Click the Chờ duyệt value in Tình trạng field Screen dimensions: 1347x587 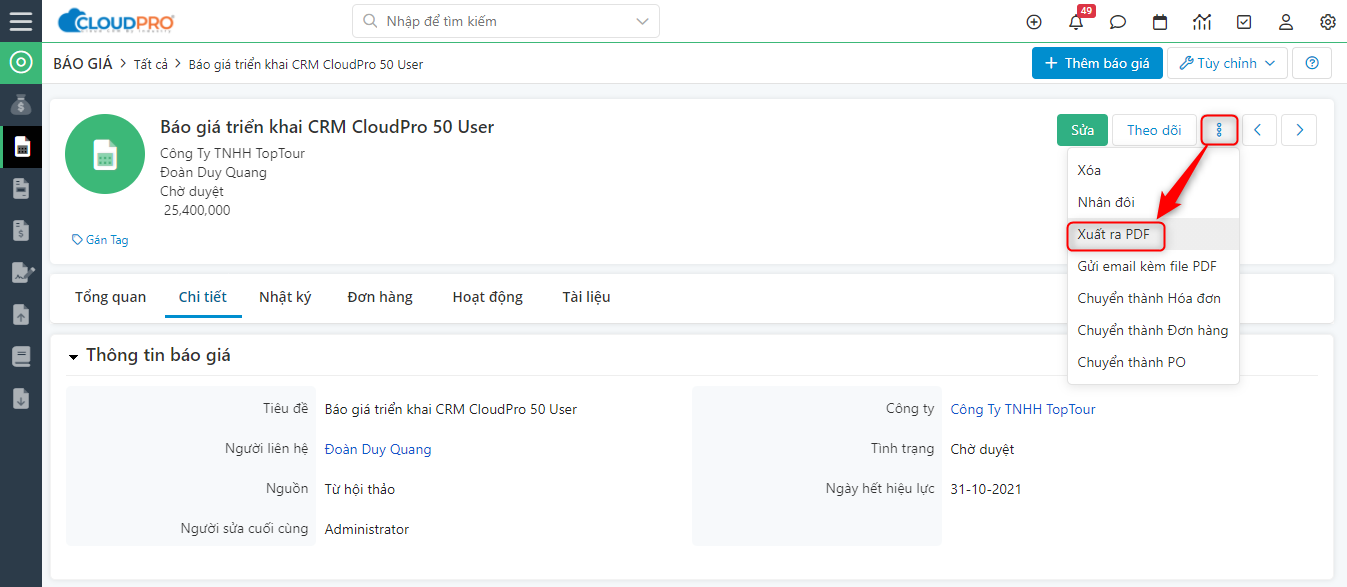point(982,449)
